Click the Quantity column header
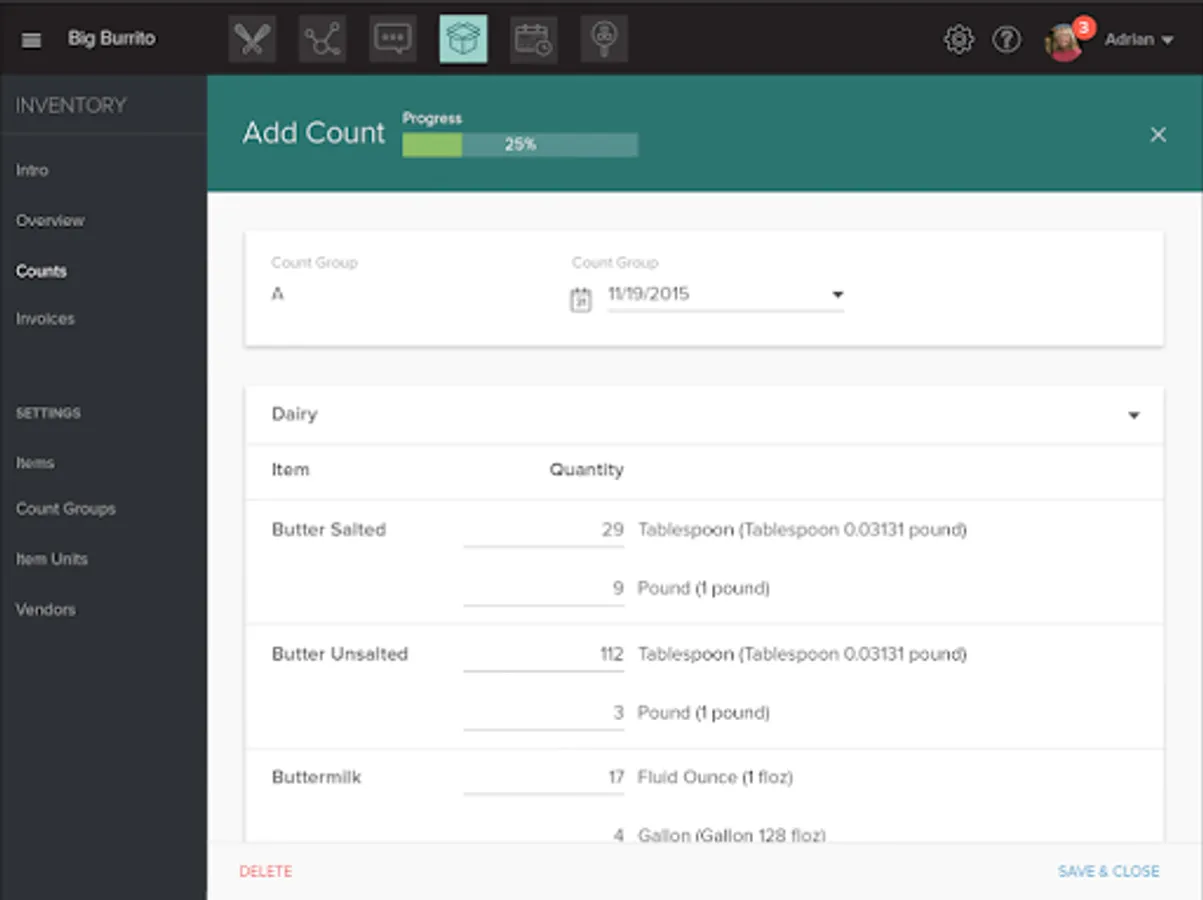 586,470
